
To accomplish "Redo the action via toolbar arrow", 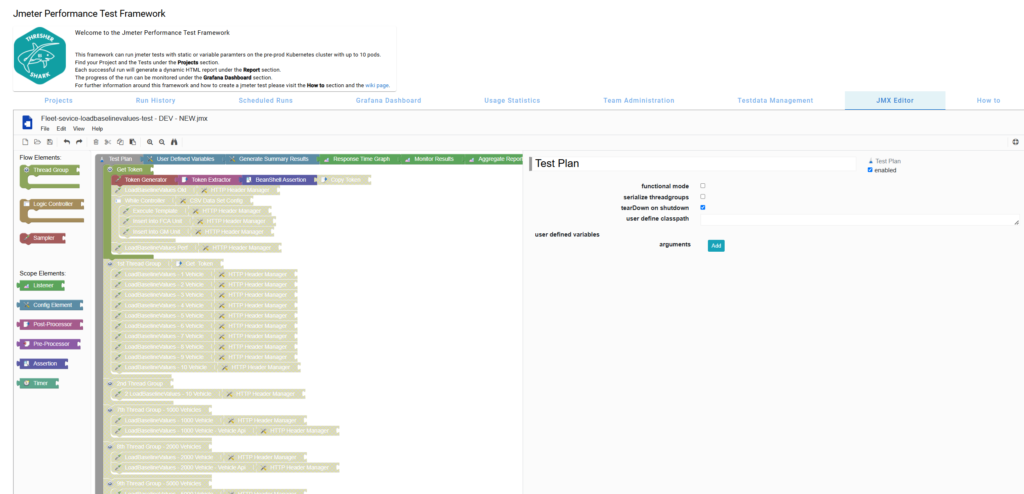I will point(79,142).
